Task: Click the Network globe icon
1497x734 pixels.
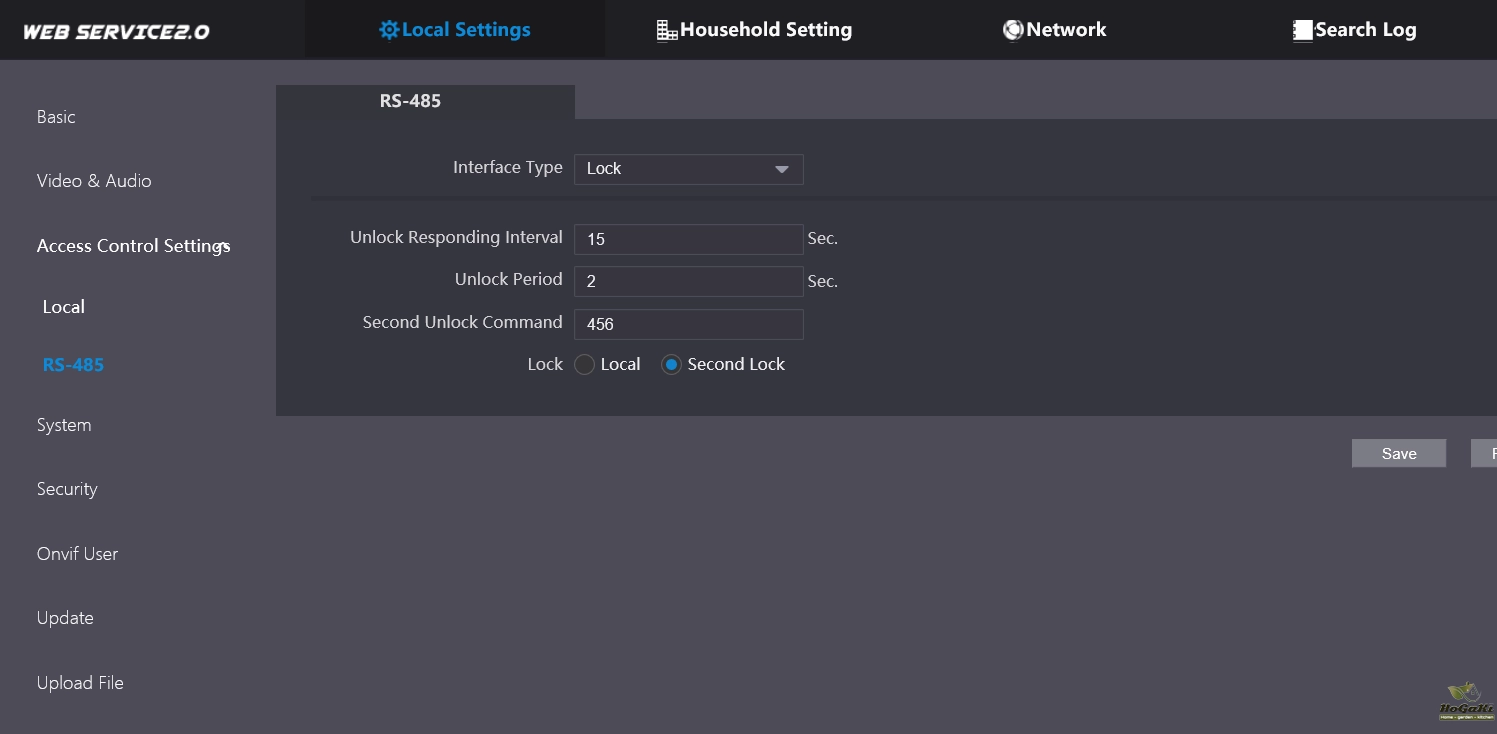Action: tap(1013, 30)
